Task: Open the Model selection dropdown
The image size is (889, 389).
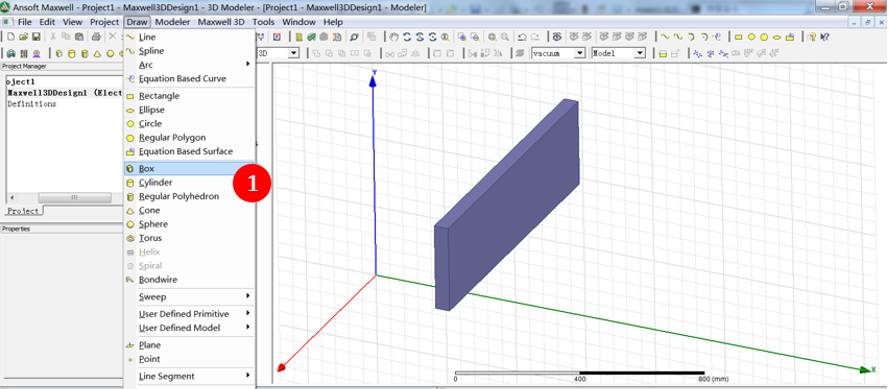Action: coord(619,53)
